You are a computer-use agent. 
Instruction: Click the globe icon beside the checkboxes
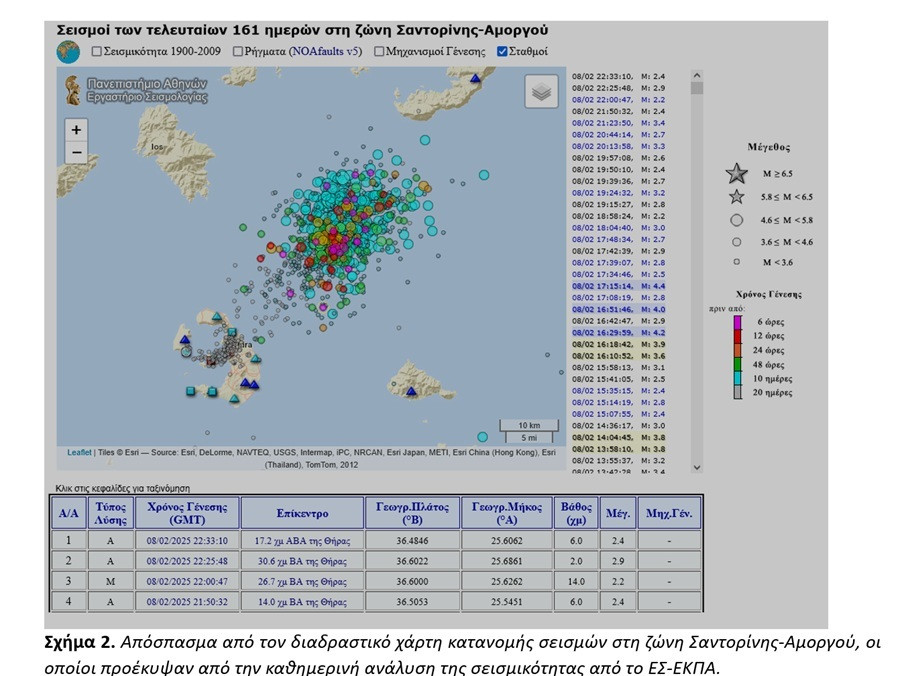point(68,52)
